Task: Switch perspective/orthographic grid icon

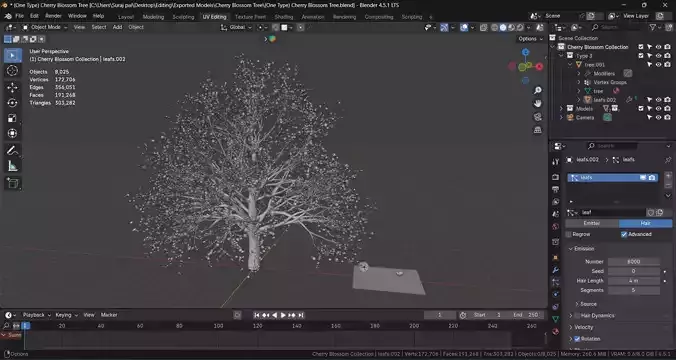Action: [538, 130]
